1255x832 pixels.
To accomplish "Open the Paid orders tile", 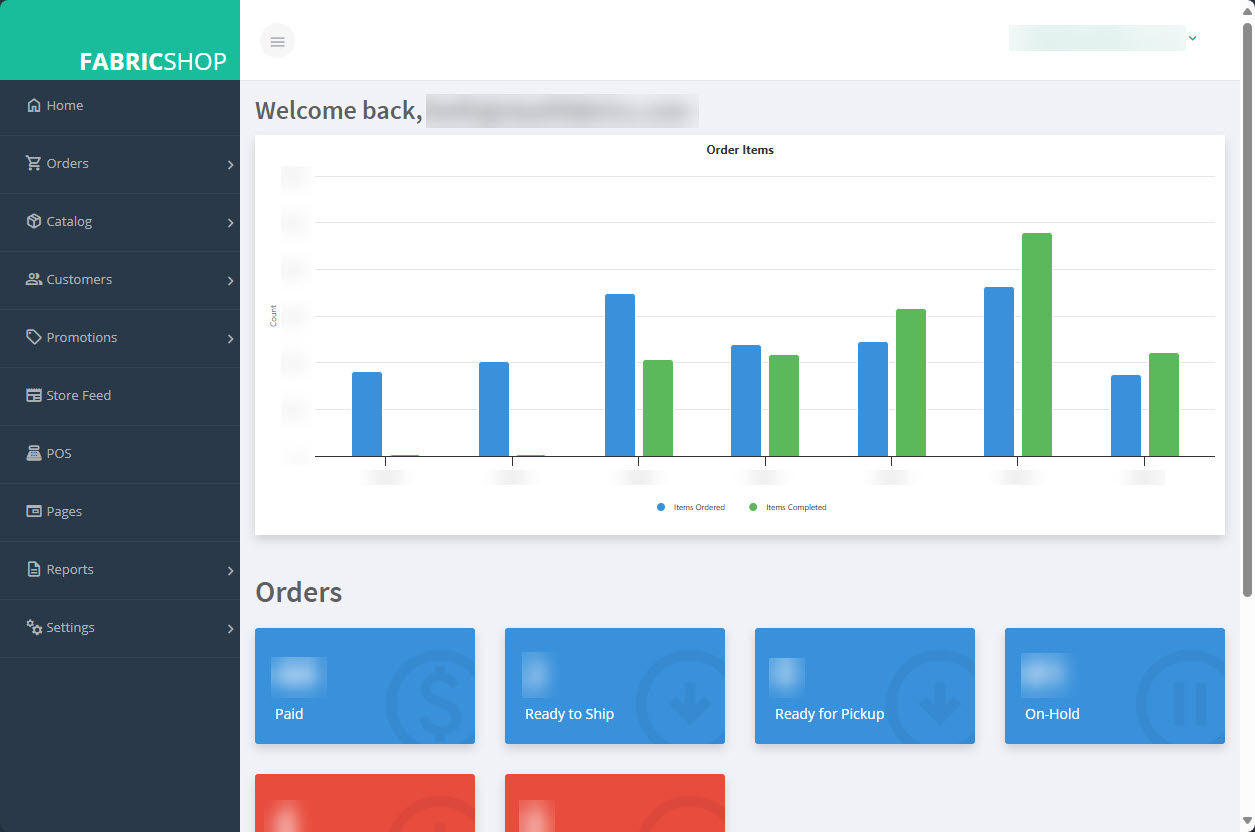I will tap(365, 686).
